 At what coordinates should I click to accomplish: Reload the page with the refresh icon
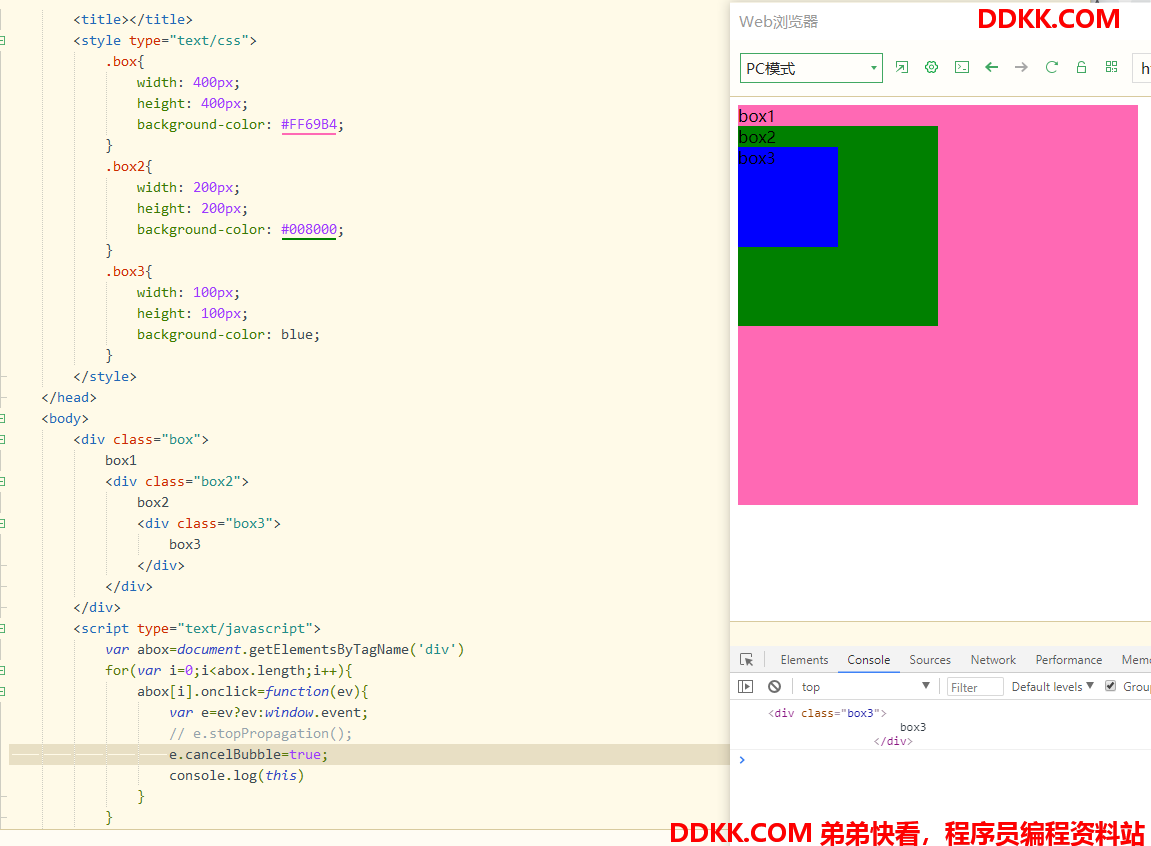(1051, 68)
